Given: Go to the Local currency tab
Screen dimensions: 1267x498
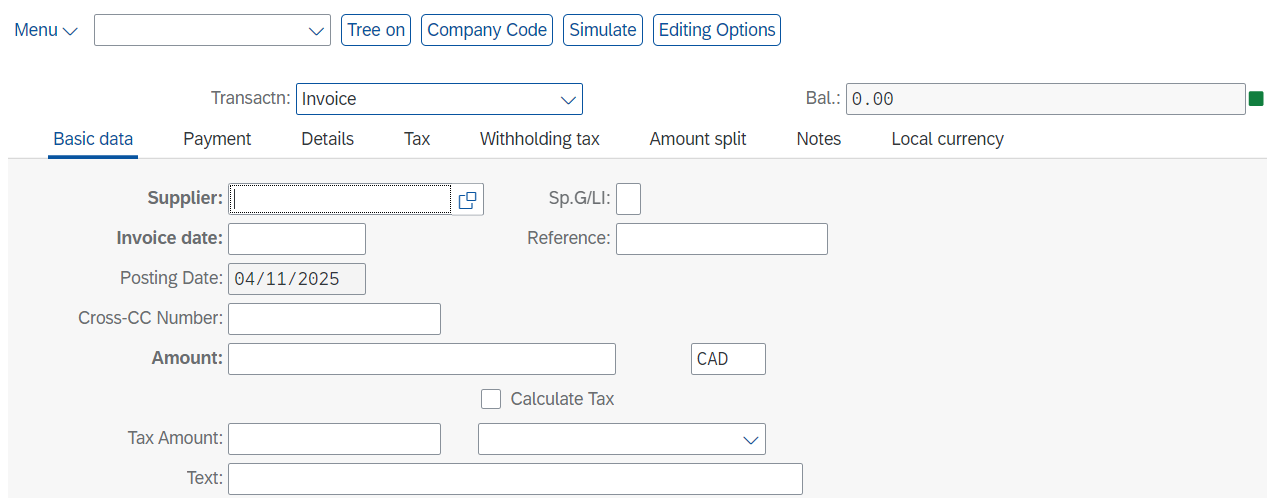Looking at the screenshot, I should click(x=948, y=139).
